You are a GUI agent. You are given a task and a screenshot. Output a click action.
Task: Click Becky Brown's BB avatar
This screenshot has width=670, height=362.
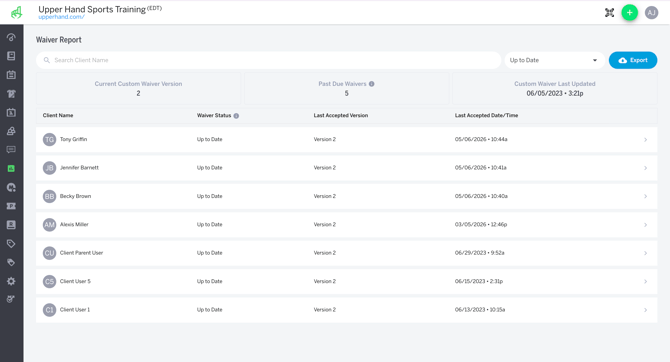50,196
